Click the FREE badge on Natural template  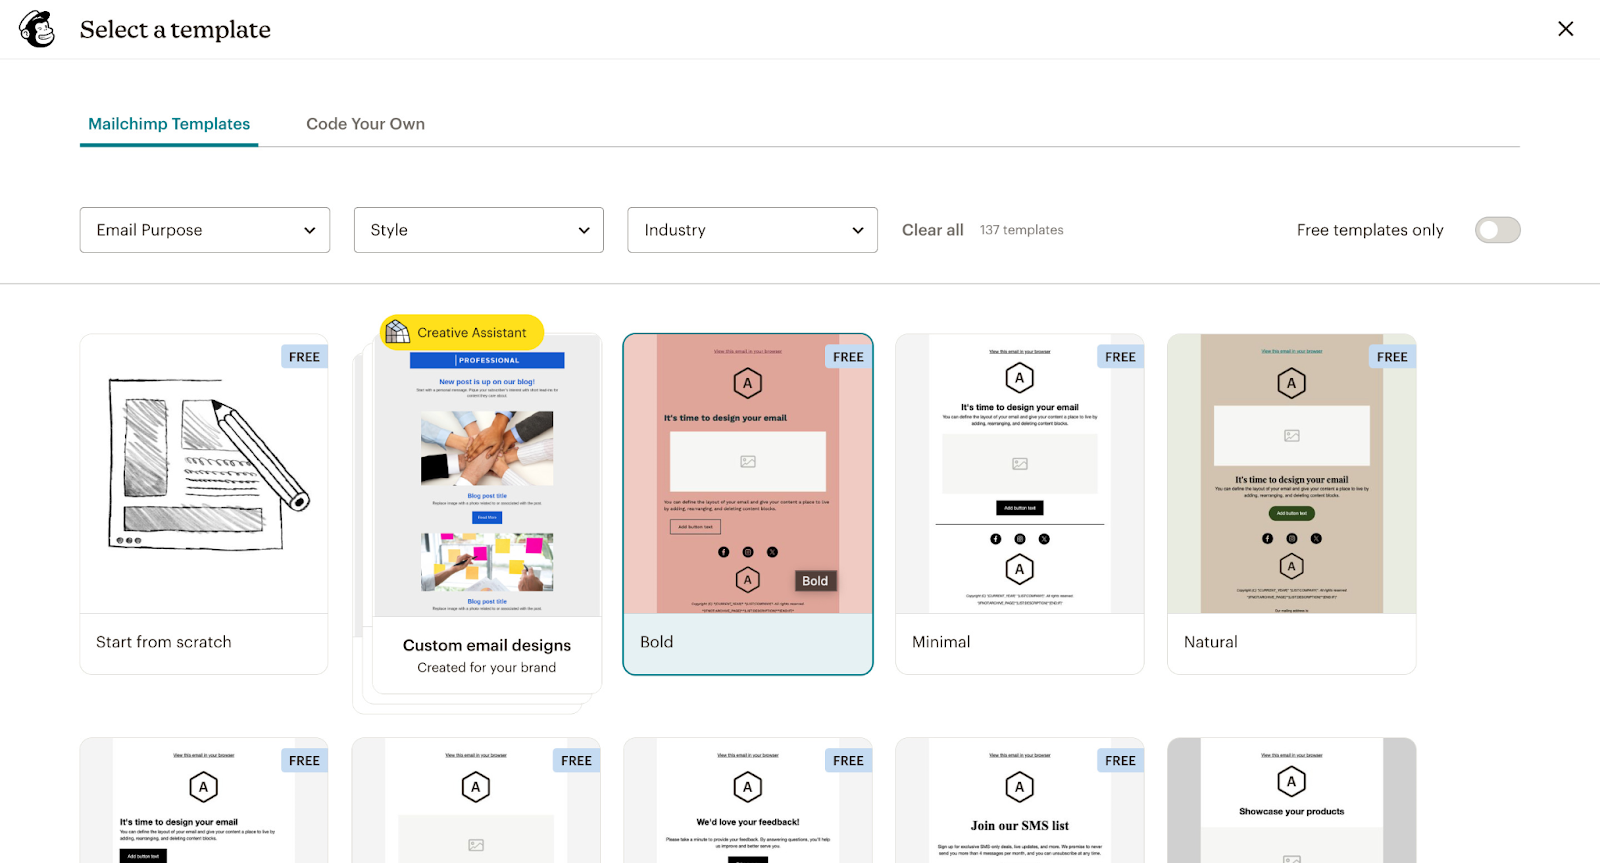[1392, 357]
